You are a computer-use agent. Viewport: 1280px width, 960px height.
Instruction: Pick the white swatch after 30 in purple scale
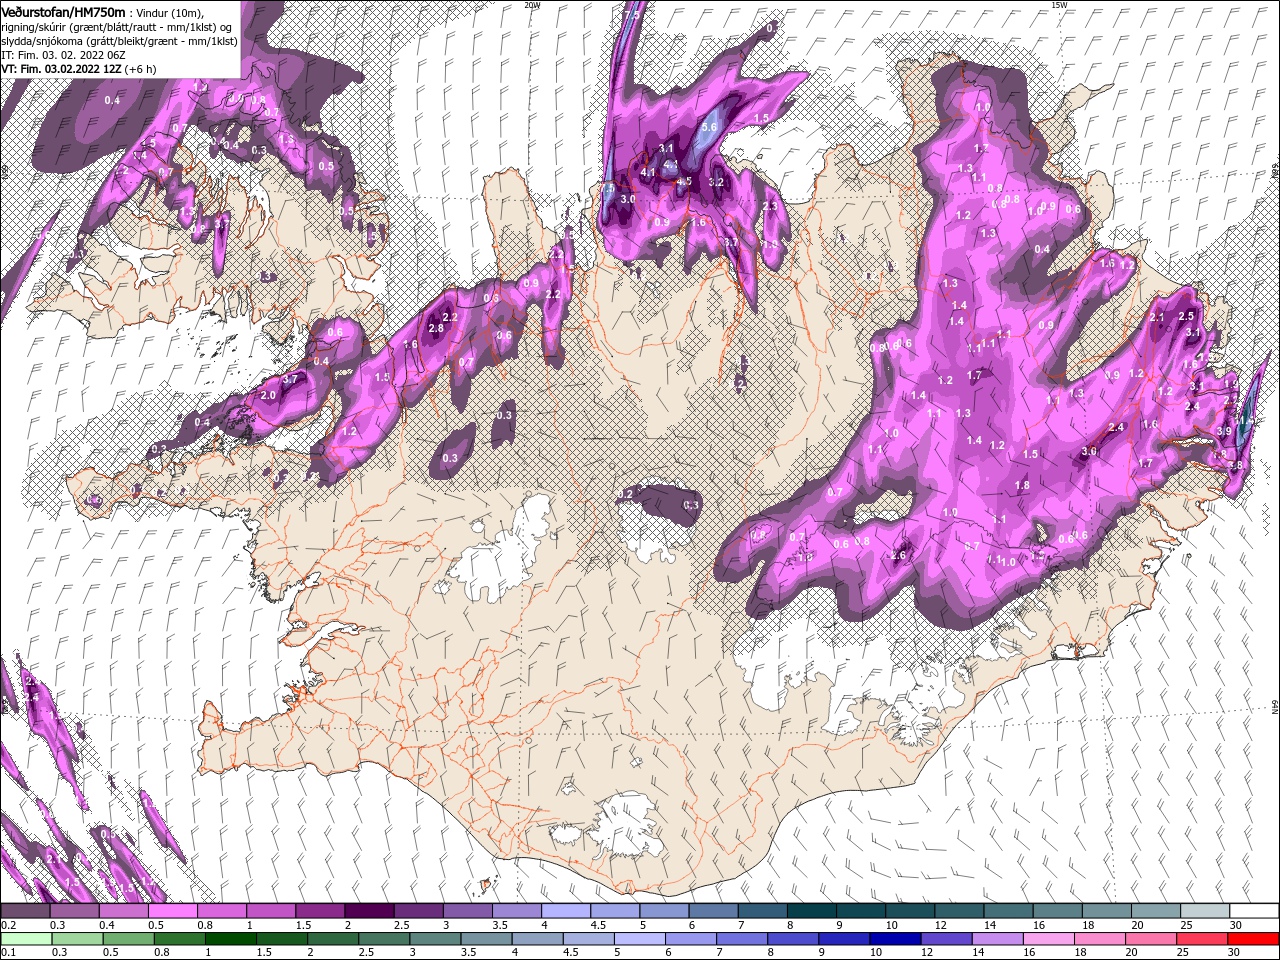pos(1255,911)
